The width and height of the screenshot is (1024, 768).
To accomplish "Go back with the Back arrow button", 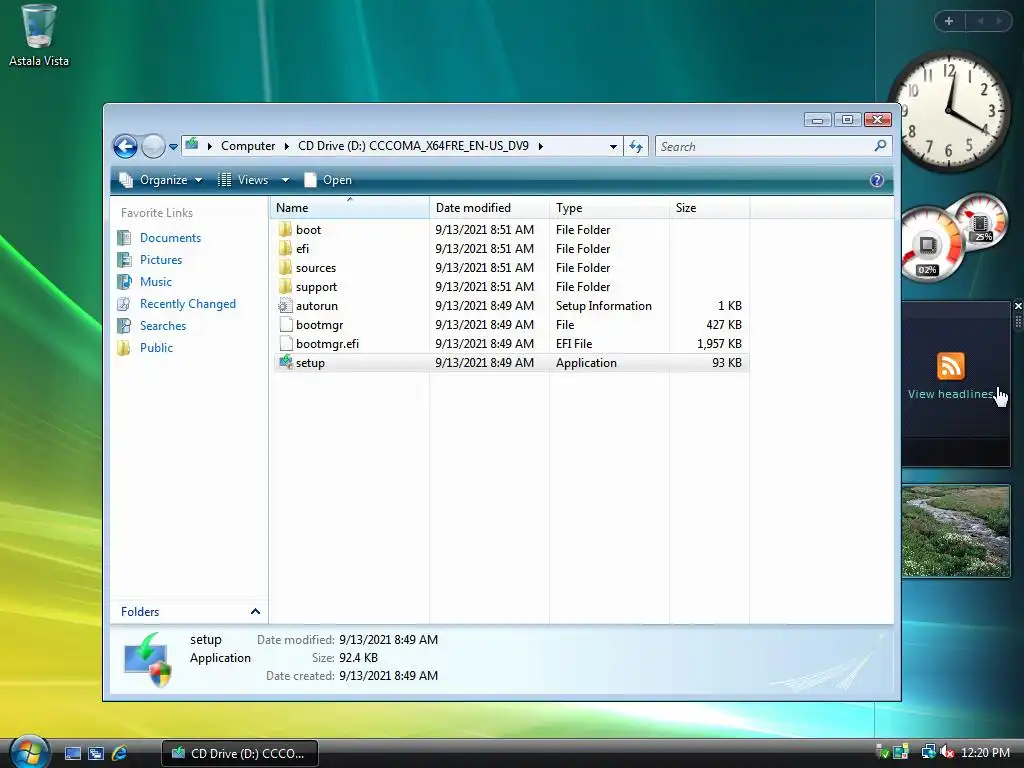I will point(125,146).
